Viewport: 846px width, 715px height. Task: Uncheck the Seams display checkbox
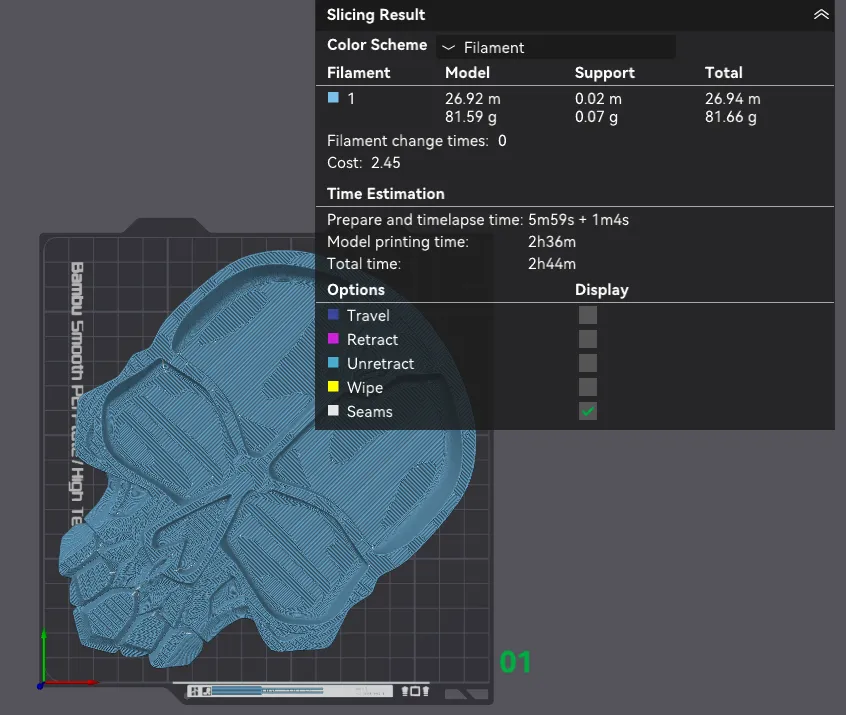[x=588, y=411]
